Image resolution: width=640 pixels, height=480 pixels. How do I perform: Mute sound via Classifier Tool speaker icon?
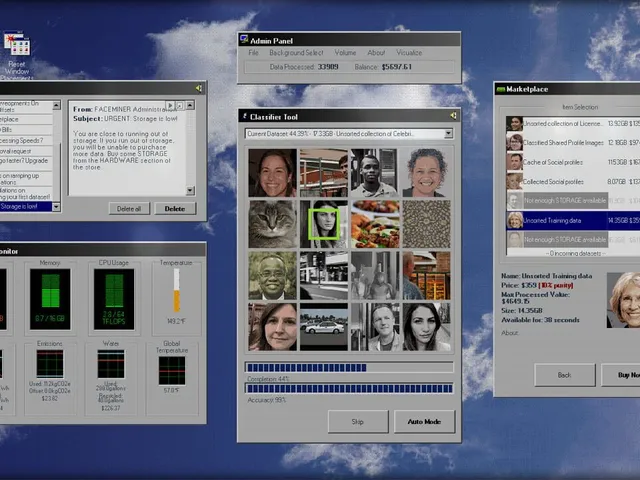click(453, 116)
